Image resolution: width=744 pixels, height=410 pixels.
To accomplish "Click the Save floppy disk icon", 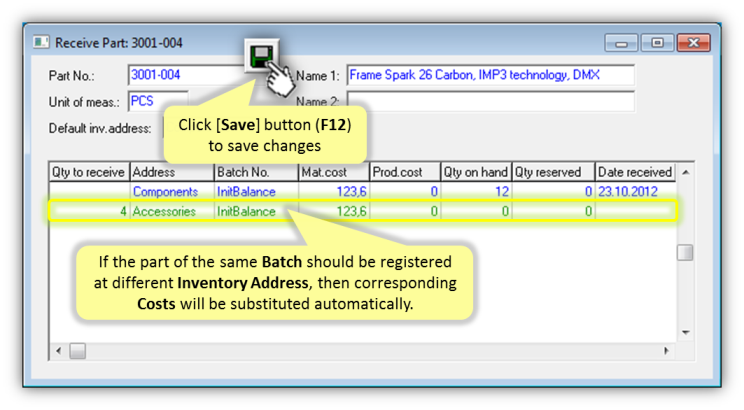I will point(261,56).
